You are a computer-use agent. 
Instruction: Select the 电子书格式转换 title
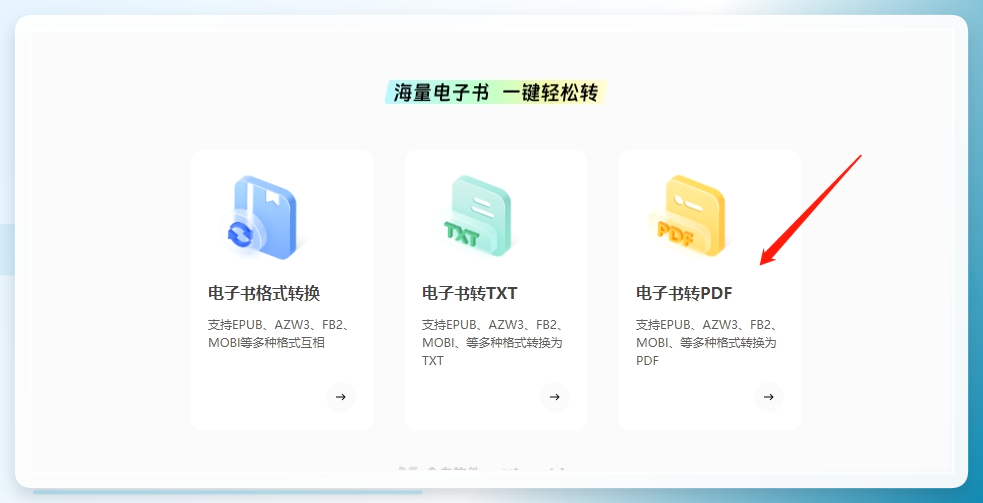coord(264,293)
